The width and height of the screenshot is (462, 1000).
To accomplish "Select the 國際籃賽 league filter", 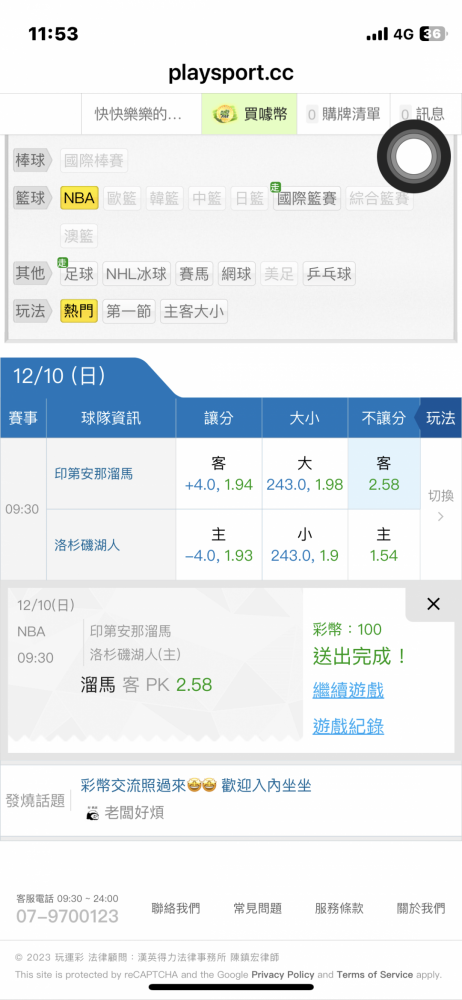I will (307, 198).
